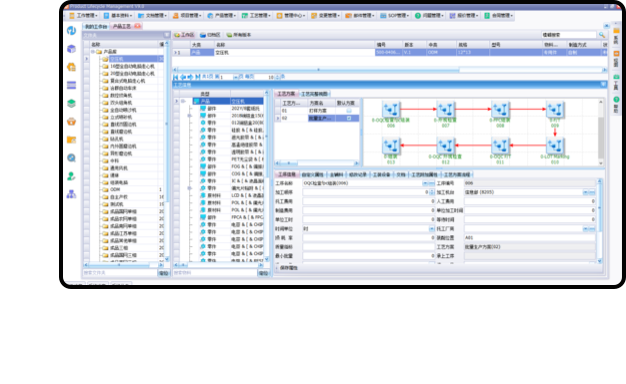
Task: Click product grid horizontal scrollbar
Action: coord(390,70)
